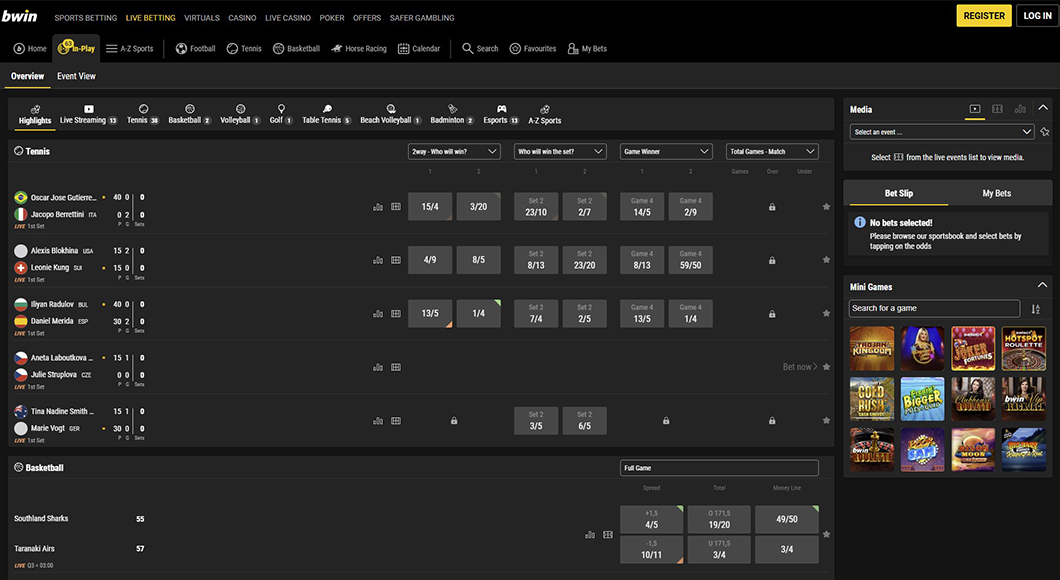Image resolution: width=1060 pixels, height=580 pixels.
Task: Sort the Mini Games list A-Z
Action: 1036,309
